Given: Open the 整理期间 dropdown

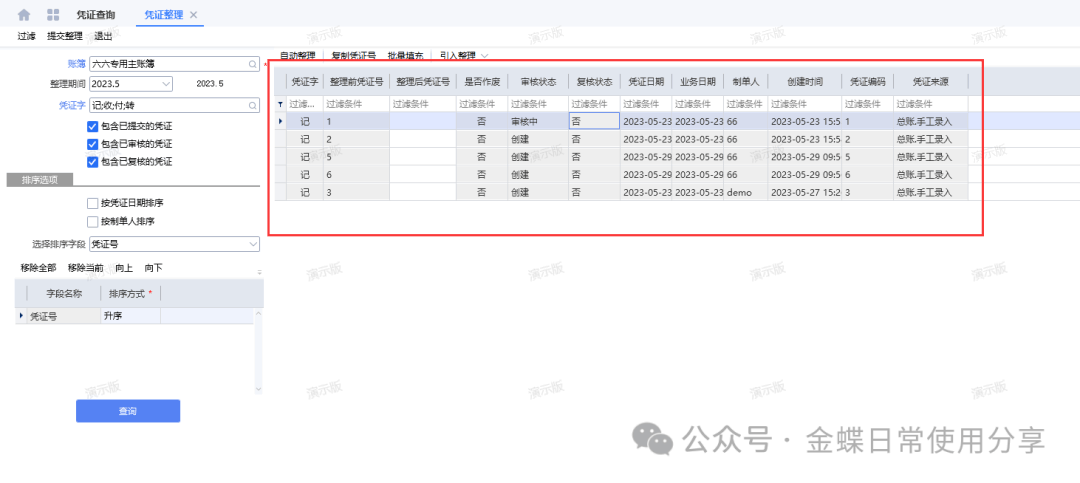Looking at the screenshot, I should click(x=166, y=83).
